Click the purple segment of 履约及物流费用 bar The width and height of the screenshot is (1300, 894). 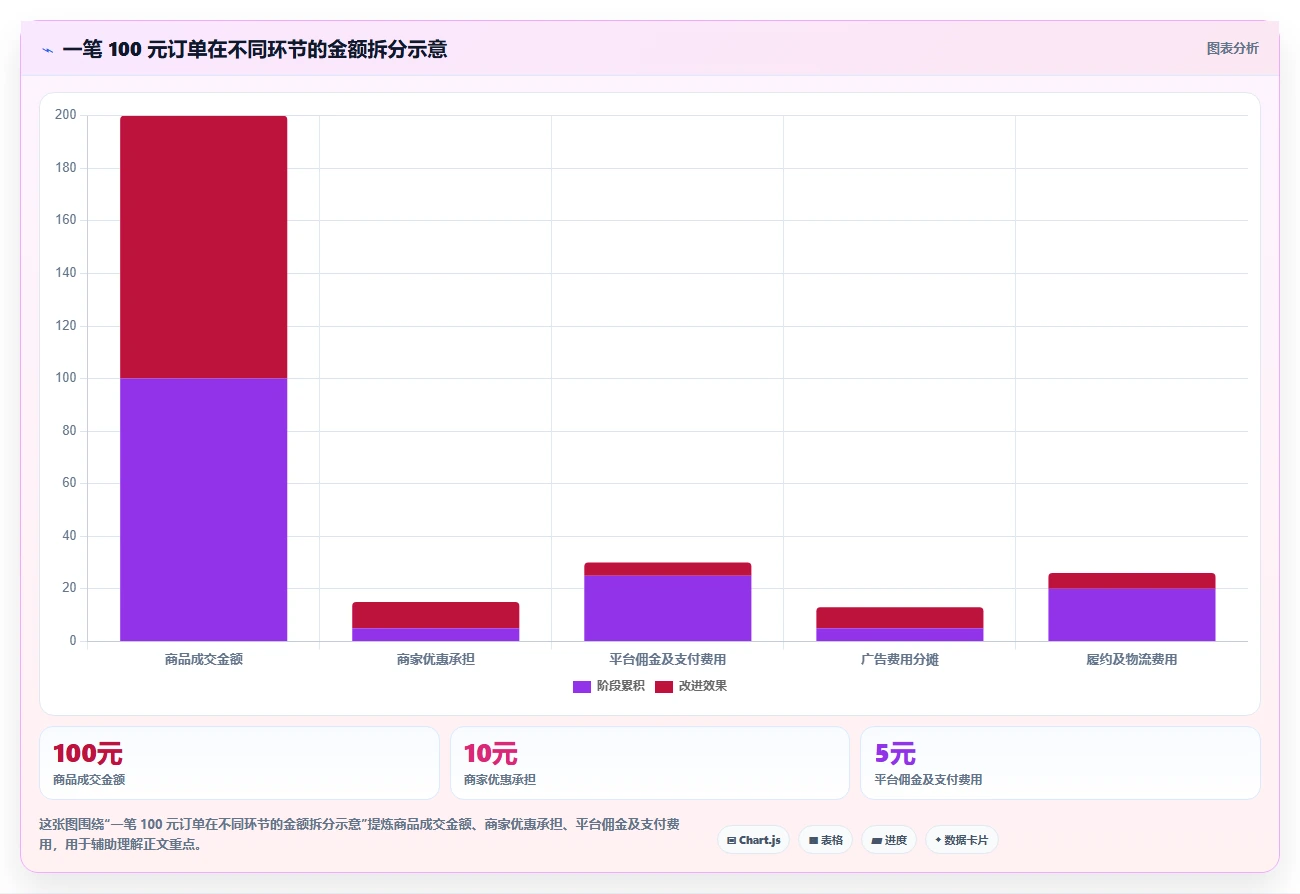pos(1132,614)
